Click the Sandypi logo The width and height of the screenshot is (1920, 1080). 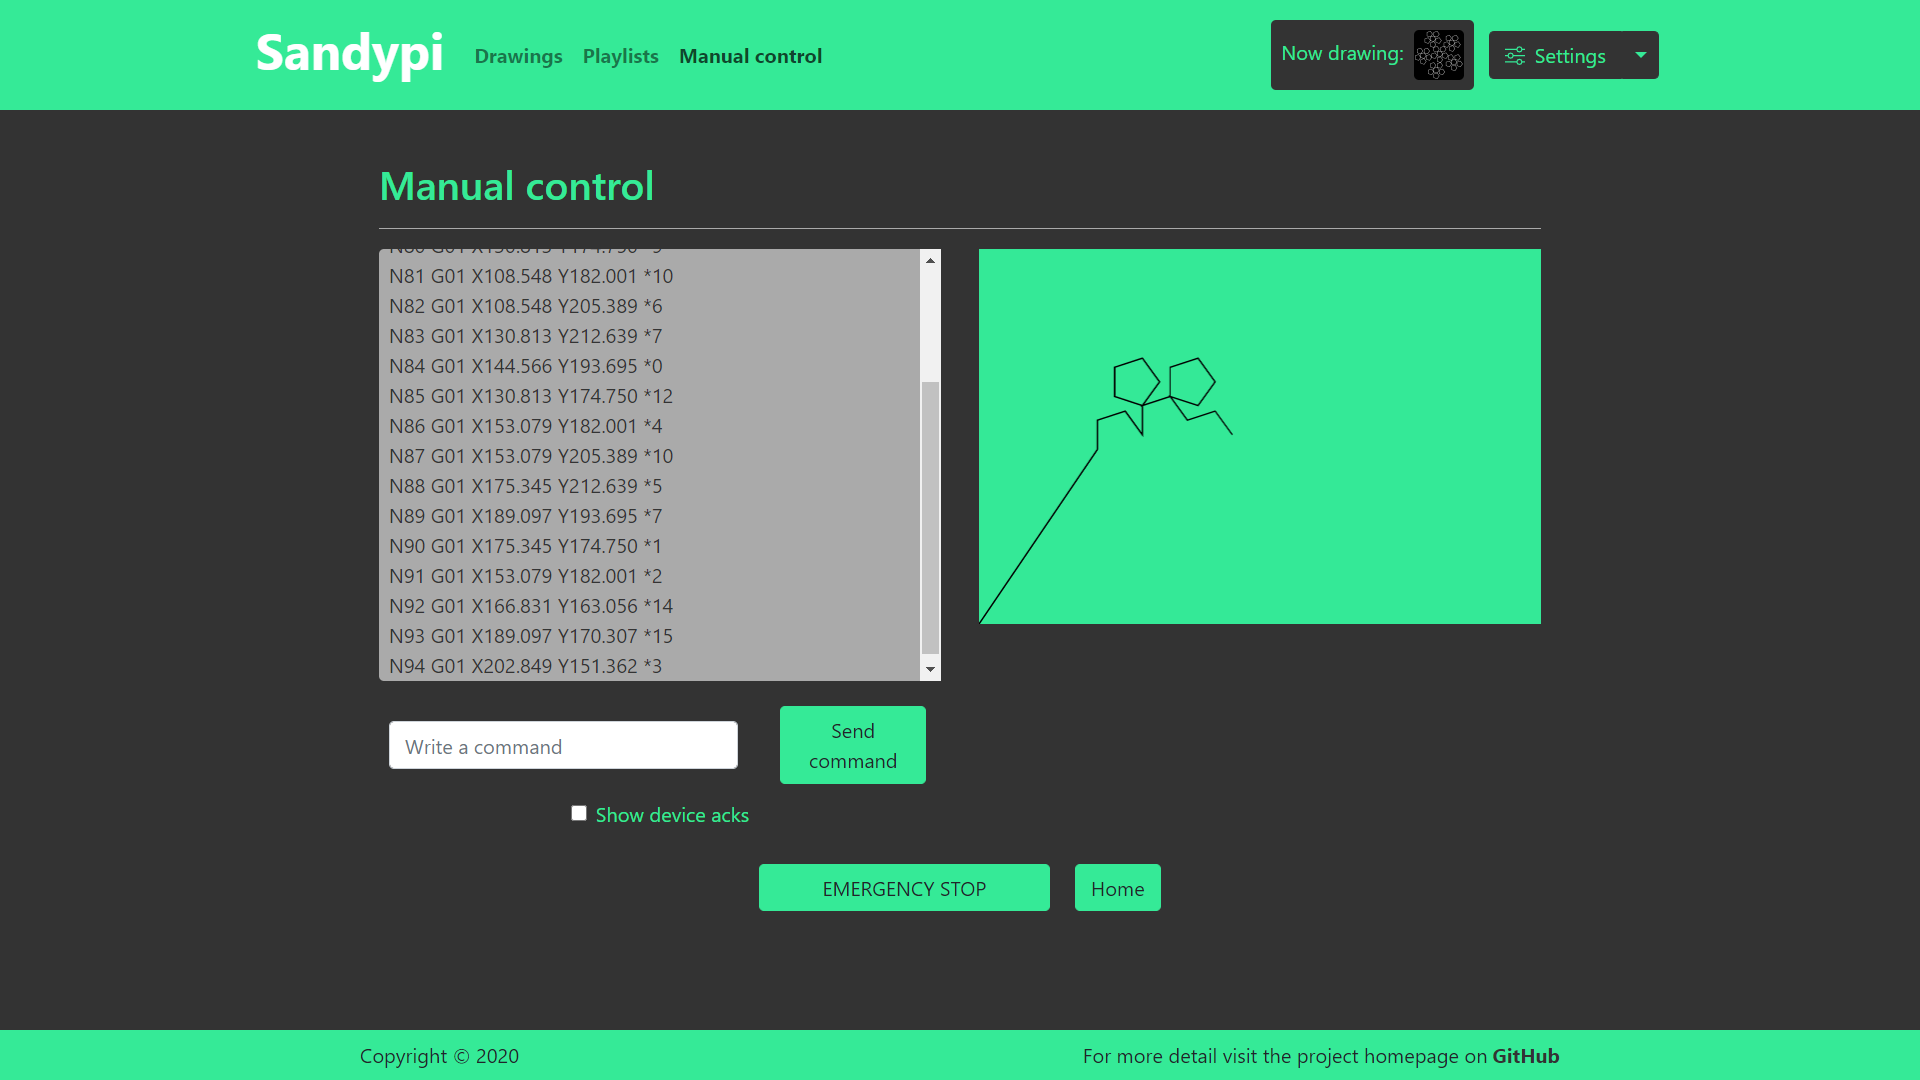pyautogui.click(x=349, y=54)
